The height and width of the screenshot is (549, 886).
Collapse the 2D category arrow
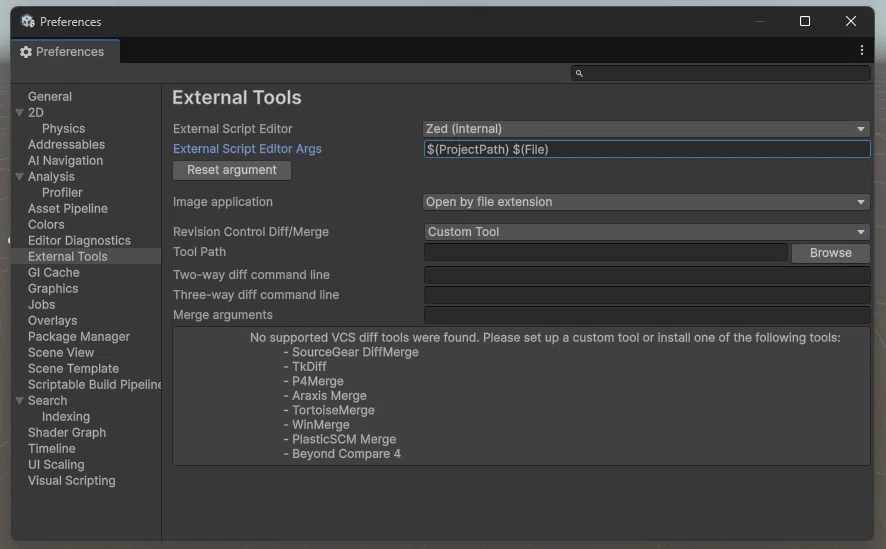(x=19, y=112)
